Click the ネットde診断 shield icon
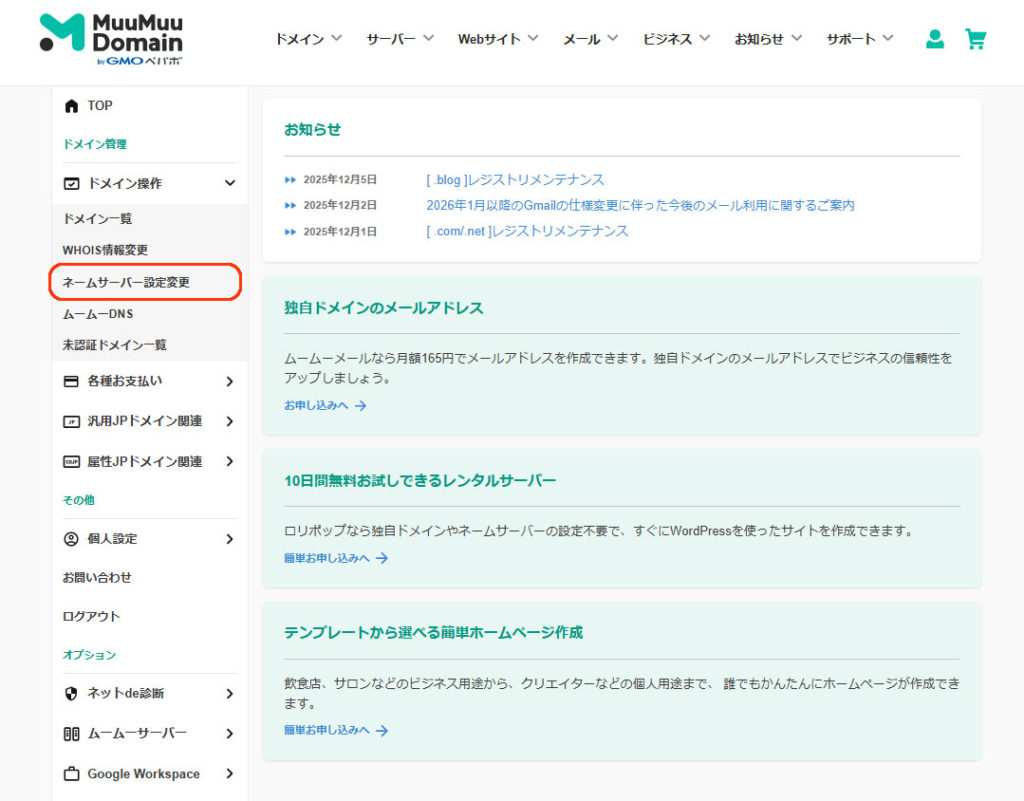1024x801 pixels. pos(71,694)
